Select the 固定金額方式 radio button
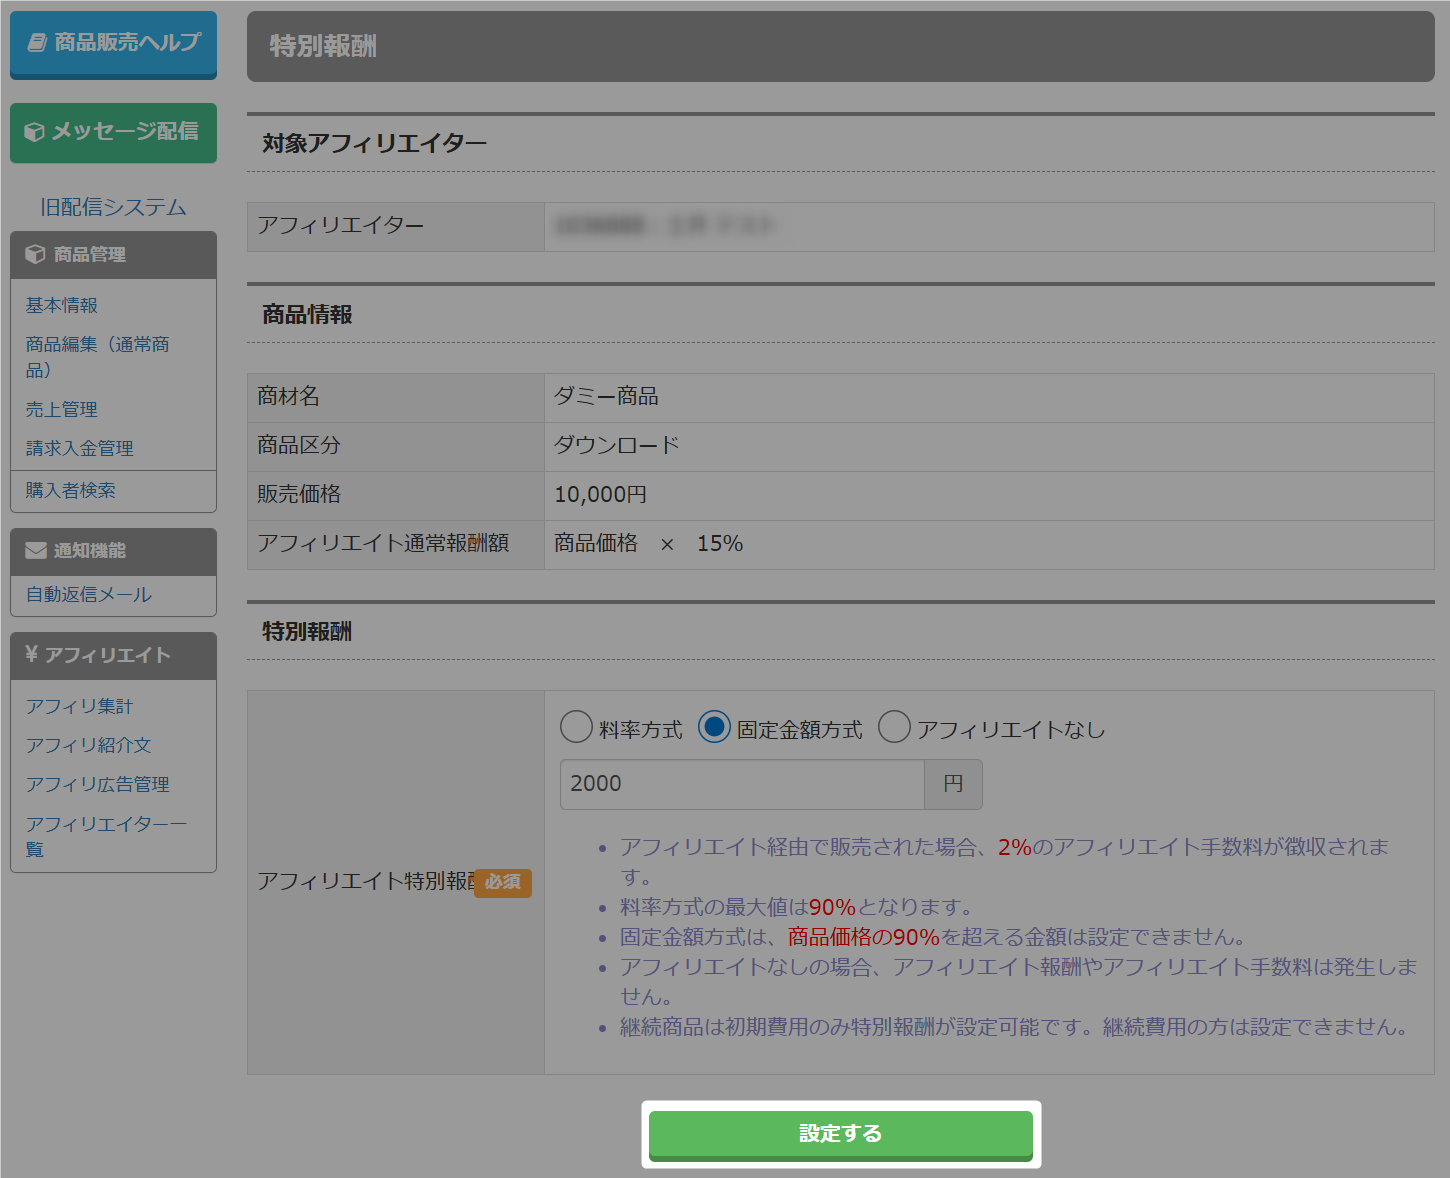 coord(714,727)
